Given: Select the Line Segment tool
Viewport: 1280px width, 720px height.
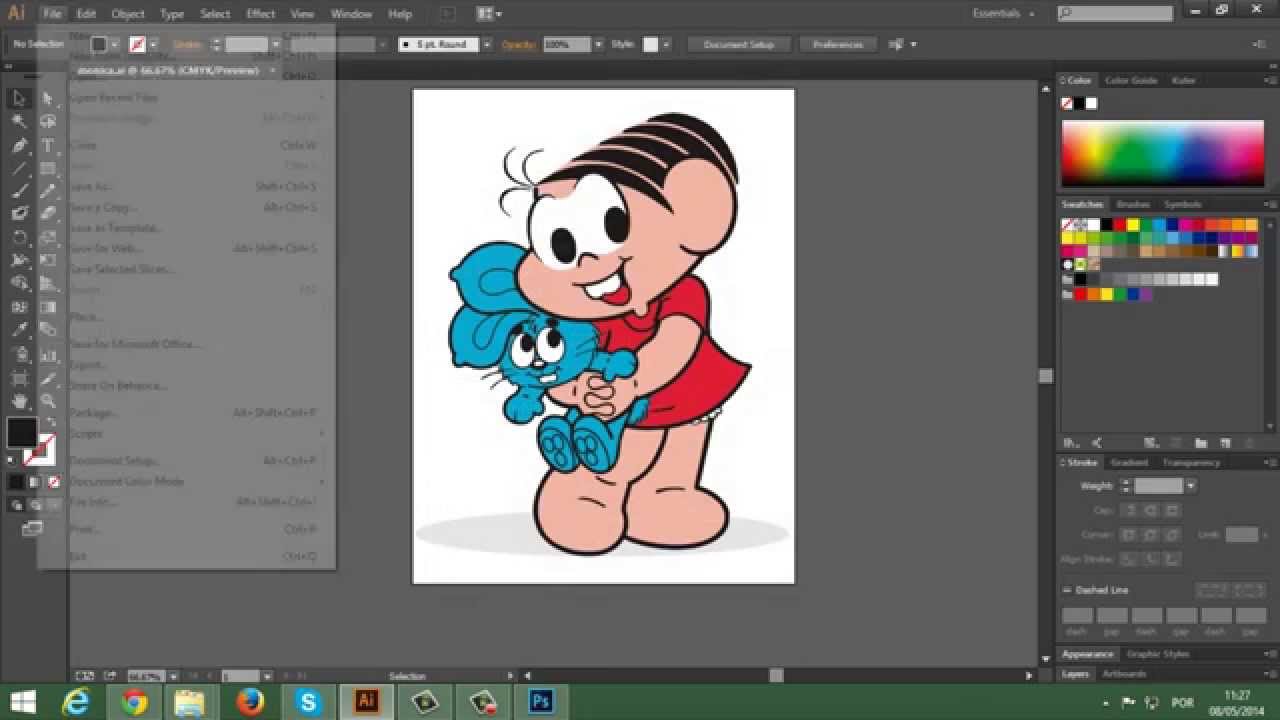Looking at the screenshot, I should pos(18,168).
